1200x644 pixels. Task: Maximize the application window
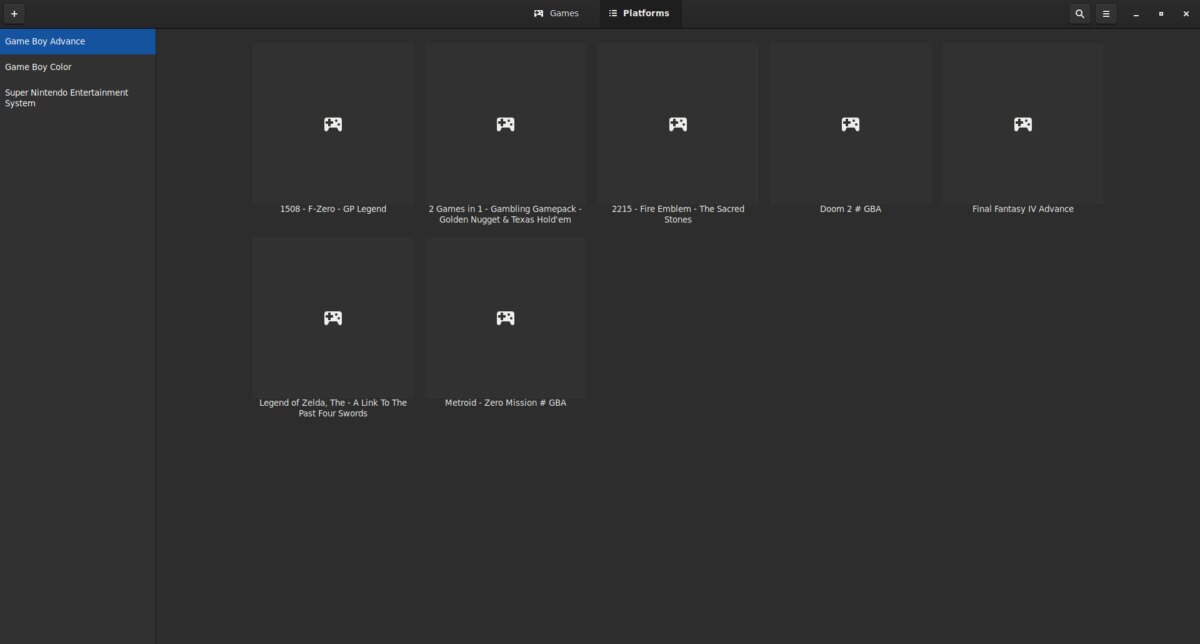(x=1161, y=14)
